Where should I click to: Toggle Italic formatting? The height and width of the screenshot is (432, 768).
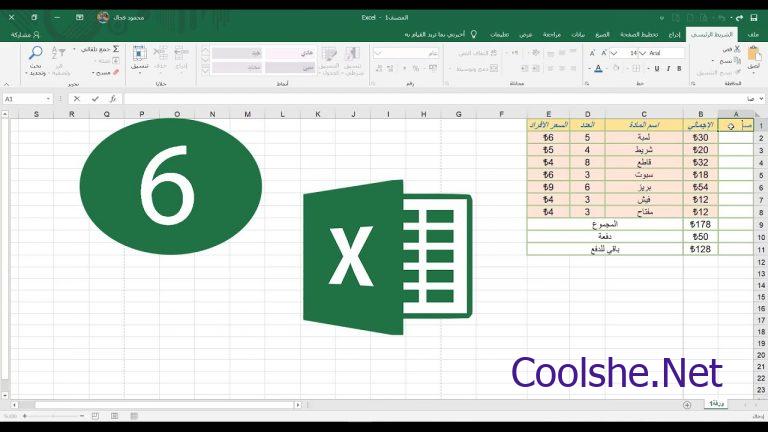(668, 69)
